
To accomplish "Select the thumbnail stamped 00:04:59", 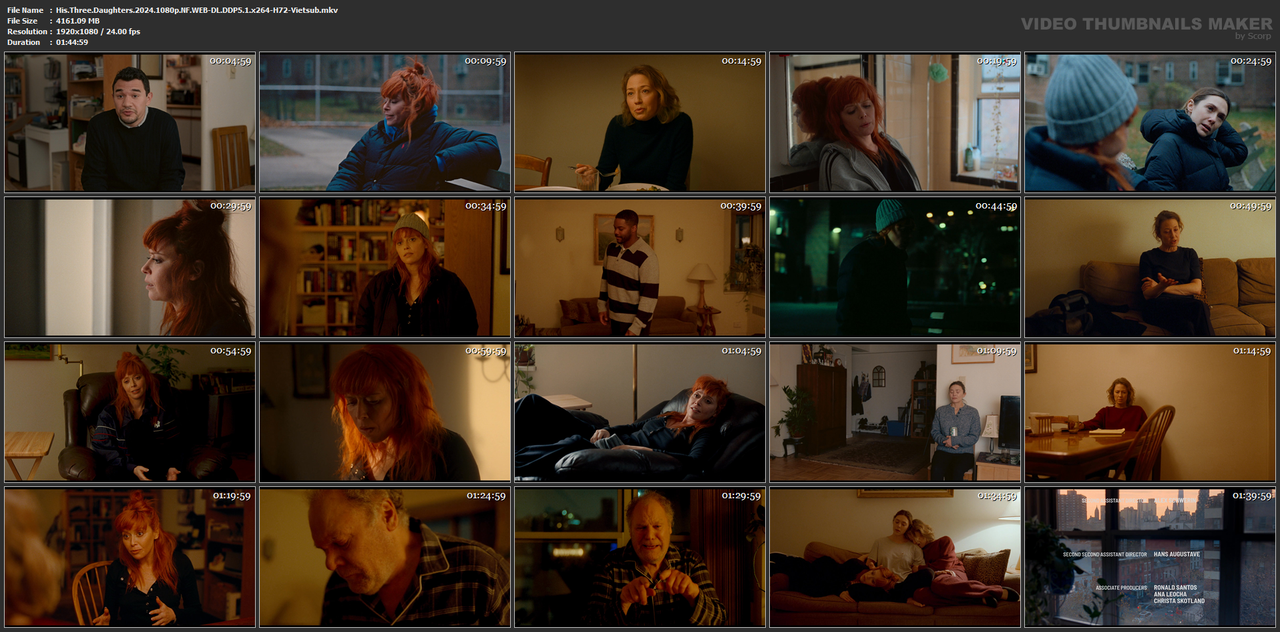I will coord(130,122).
